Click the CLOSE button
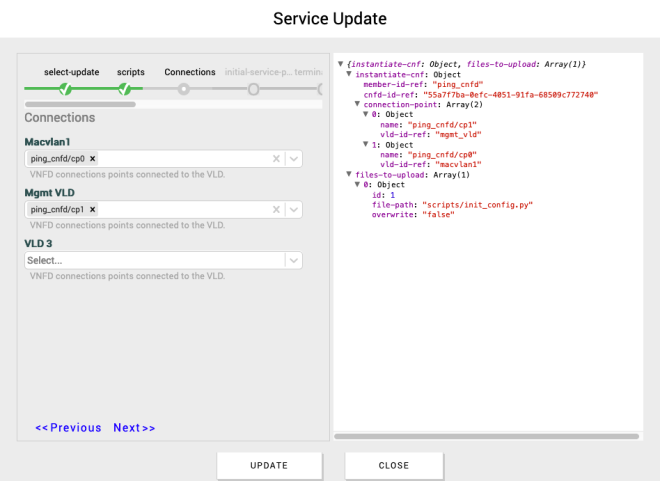660x481 pixels. point(393,465)
